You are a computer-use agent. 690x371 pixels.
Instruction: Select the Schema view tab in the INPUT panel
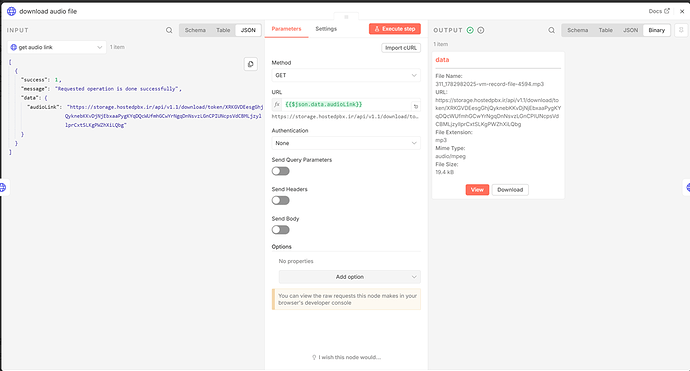pyautogui.click(x=195, y=30)
